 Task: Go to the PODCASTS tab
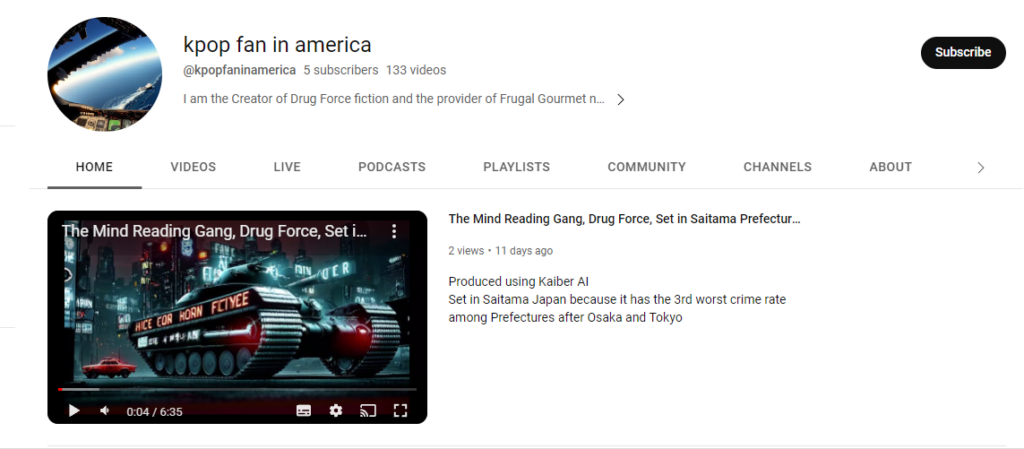pyautogui.click(x=392, y=167)
